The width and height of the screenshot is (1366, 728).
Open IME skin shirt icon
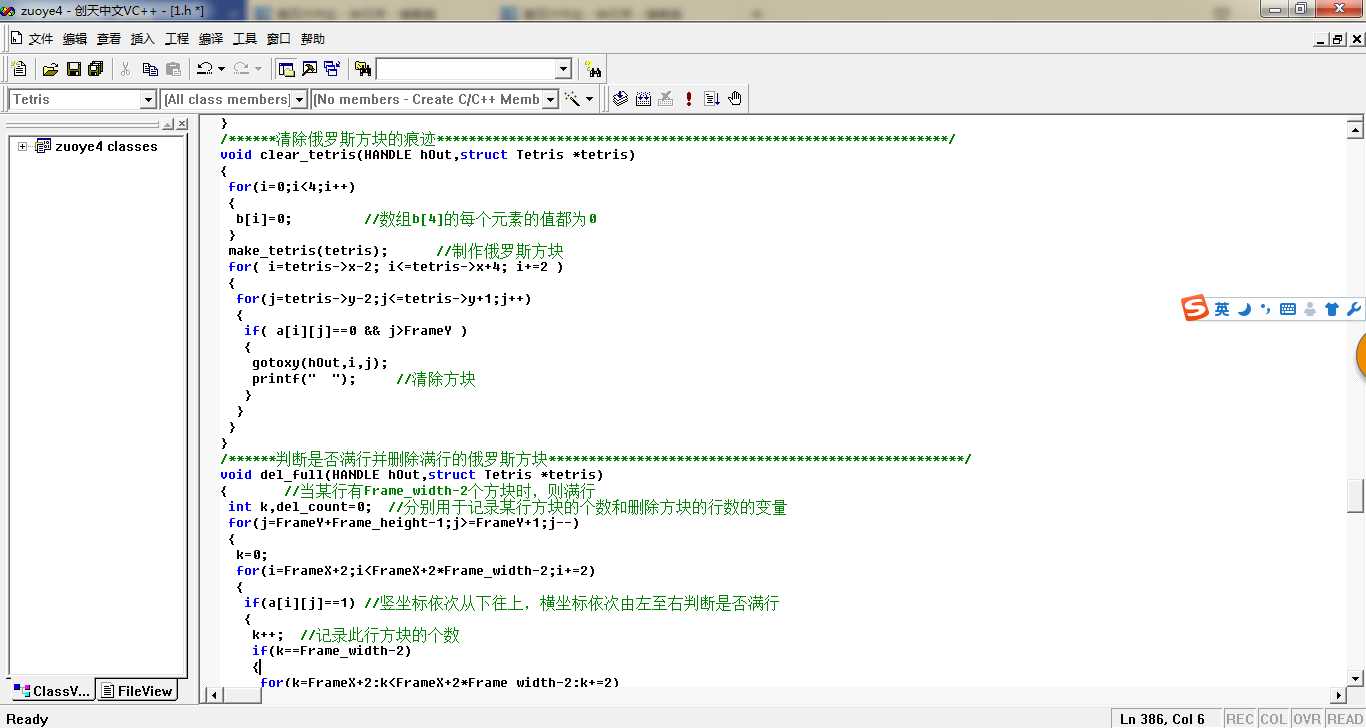[1332, 310]
